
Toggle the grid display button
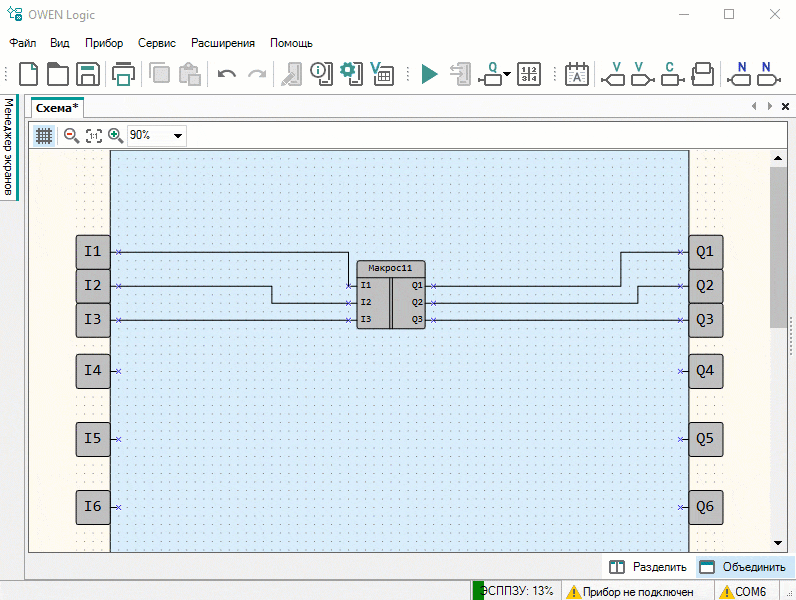pos(44,135)
